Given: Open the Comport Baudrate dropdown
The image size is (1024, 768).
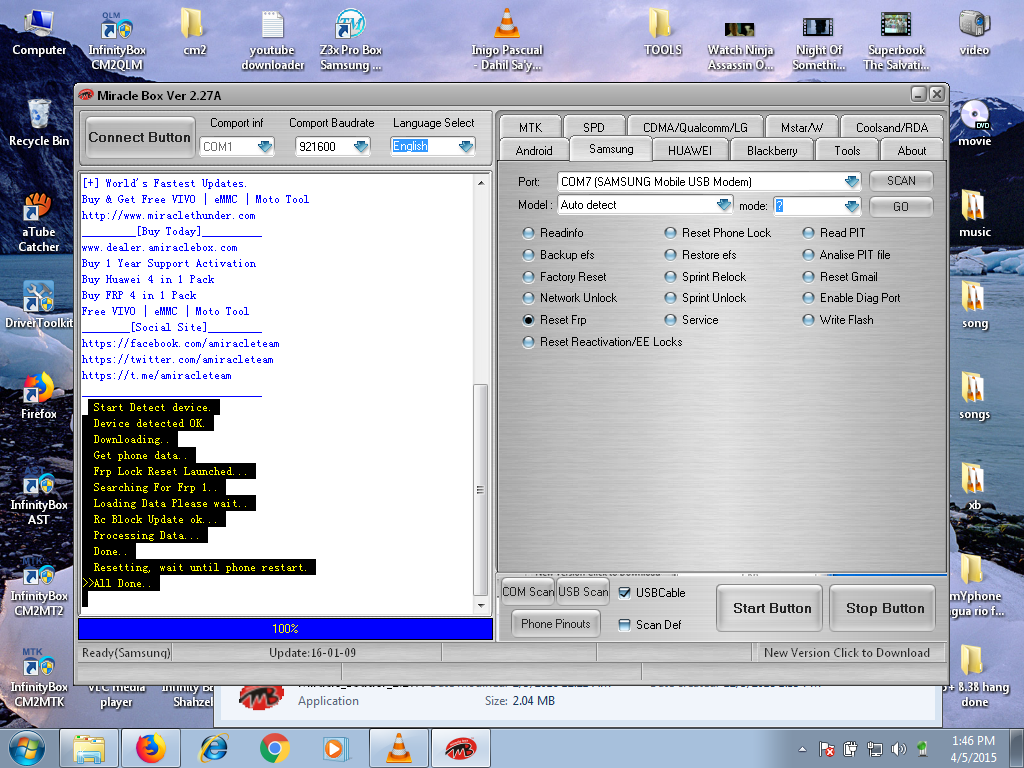Looking at the screenshot, I should [361, 146].
